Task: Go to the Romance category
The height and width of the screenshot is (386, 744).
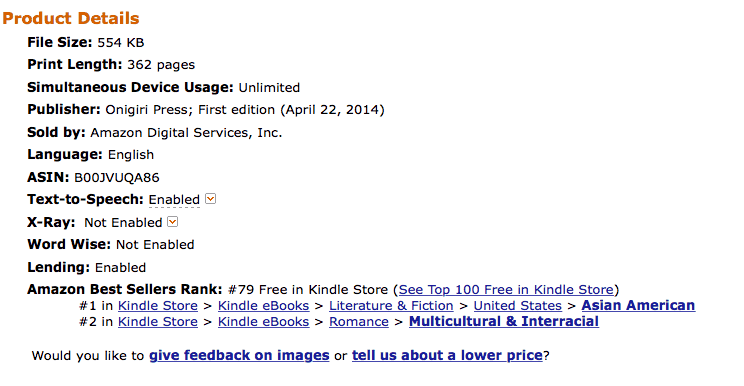Action: pyautogui.click(x=359, y=322)
